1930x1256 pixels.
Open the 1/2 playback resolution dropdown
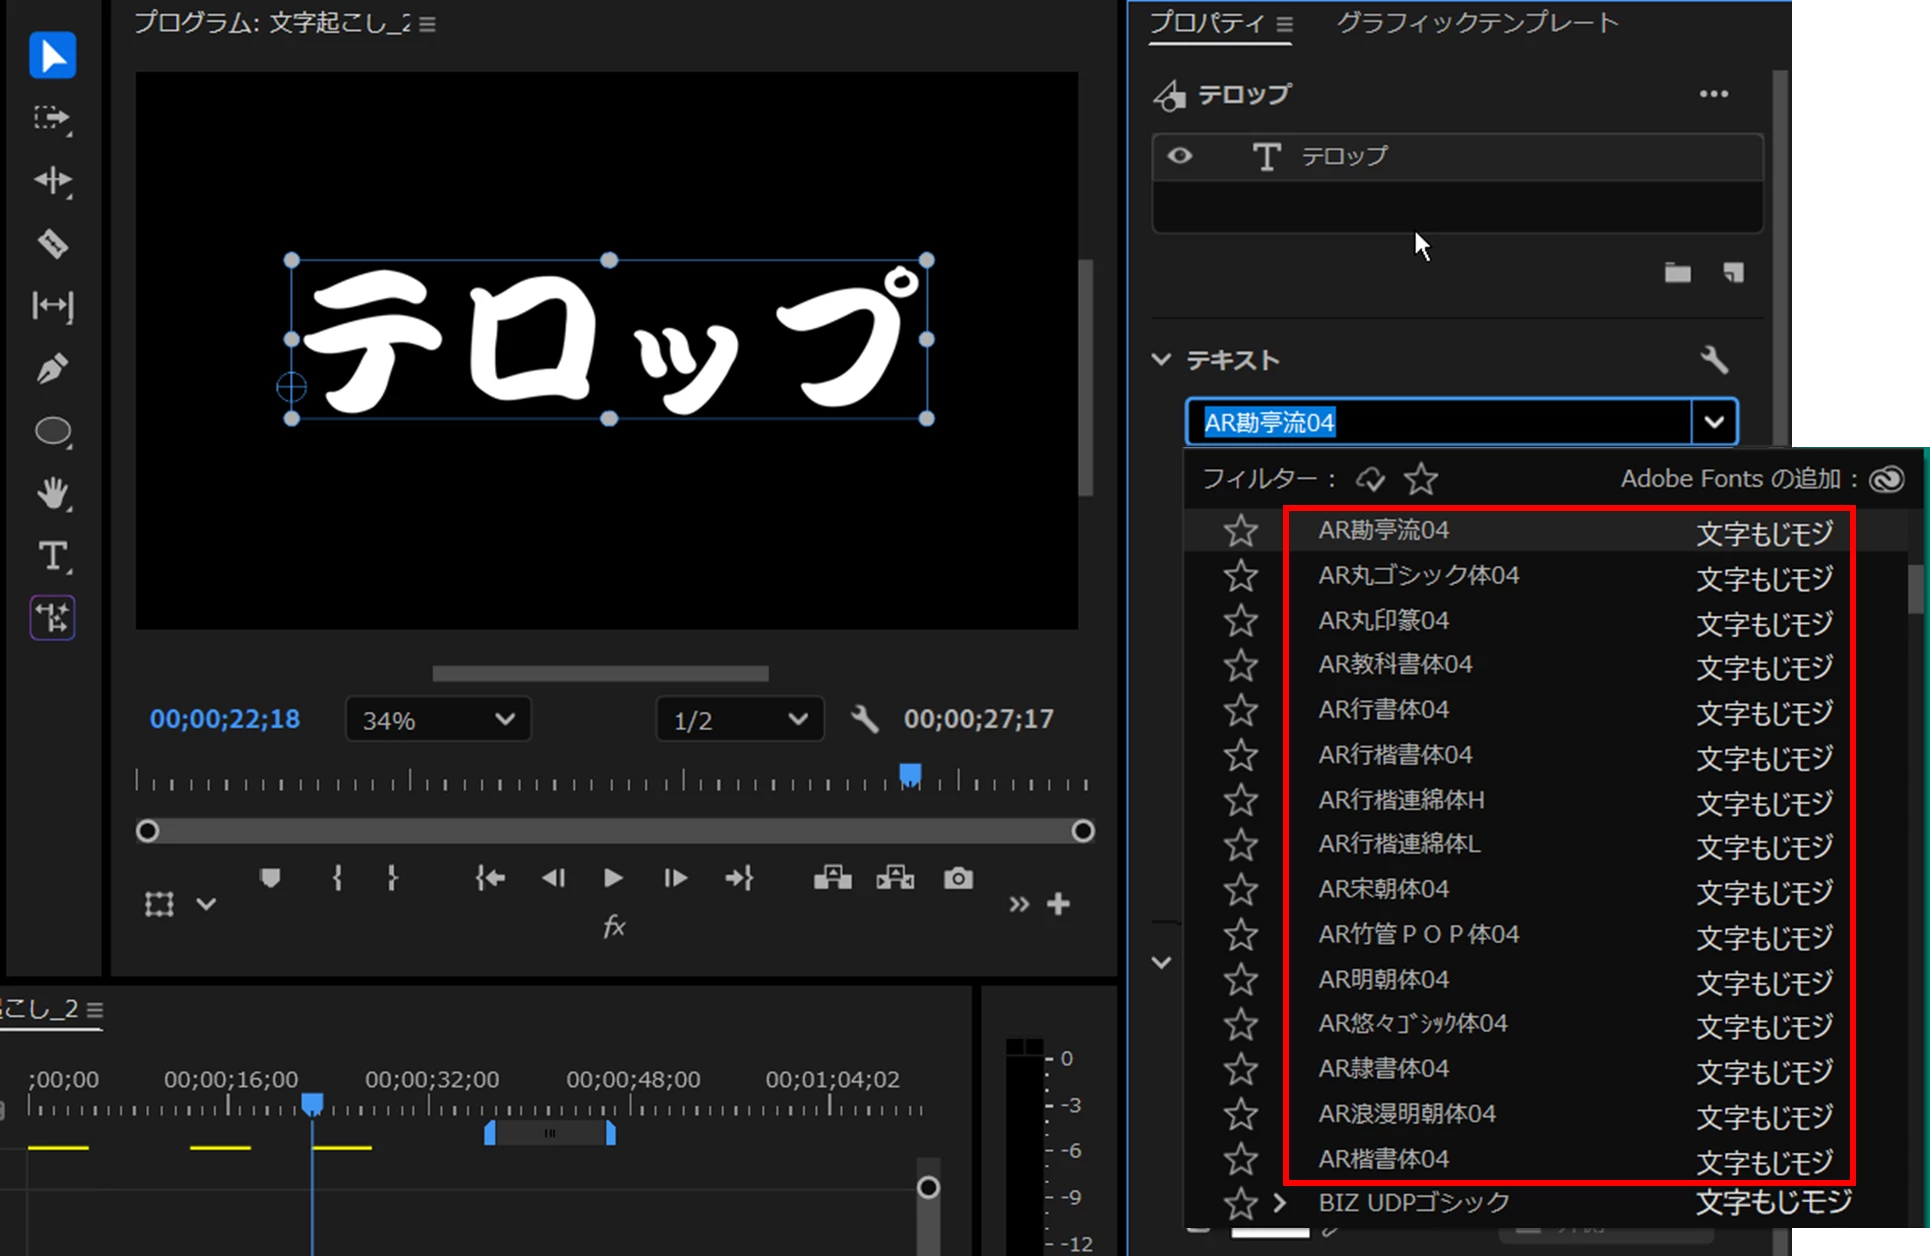coord(739,720)
